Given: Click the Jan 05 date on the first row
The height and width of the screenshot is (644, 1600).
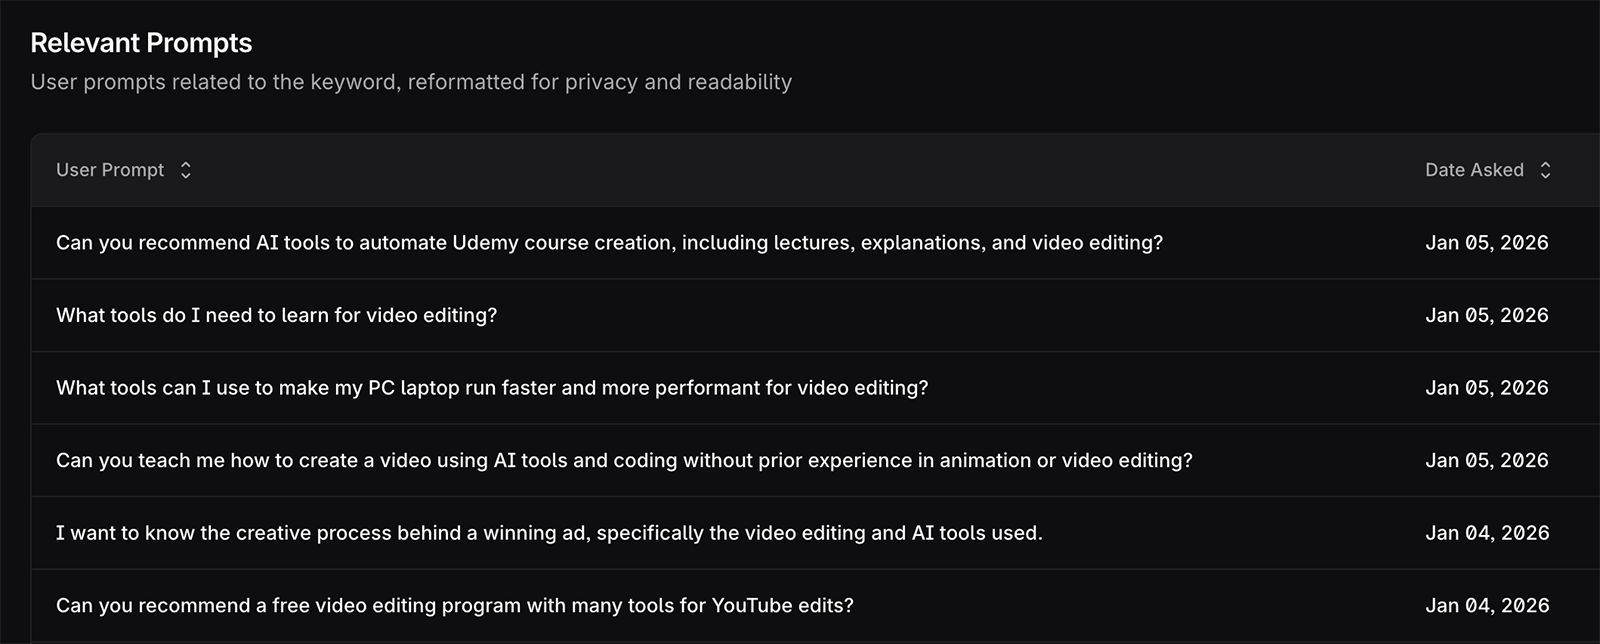Looking at the screenshot, I should click(x=1487, y=242).
